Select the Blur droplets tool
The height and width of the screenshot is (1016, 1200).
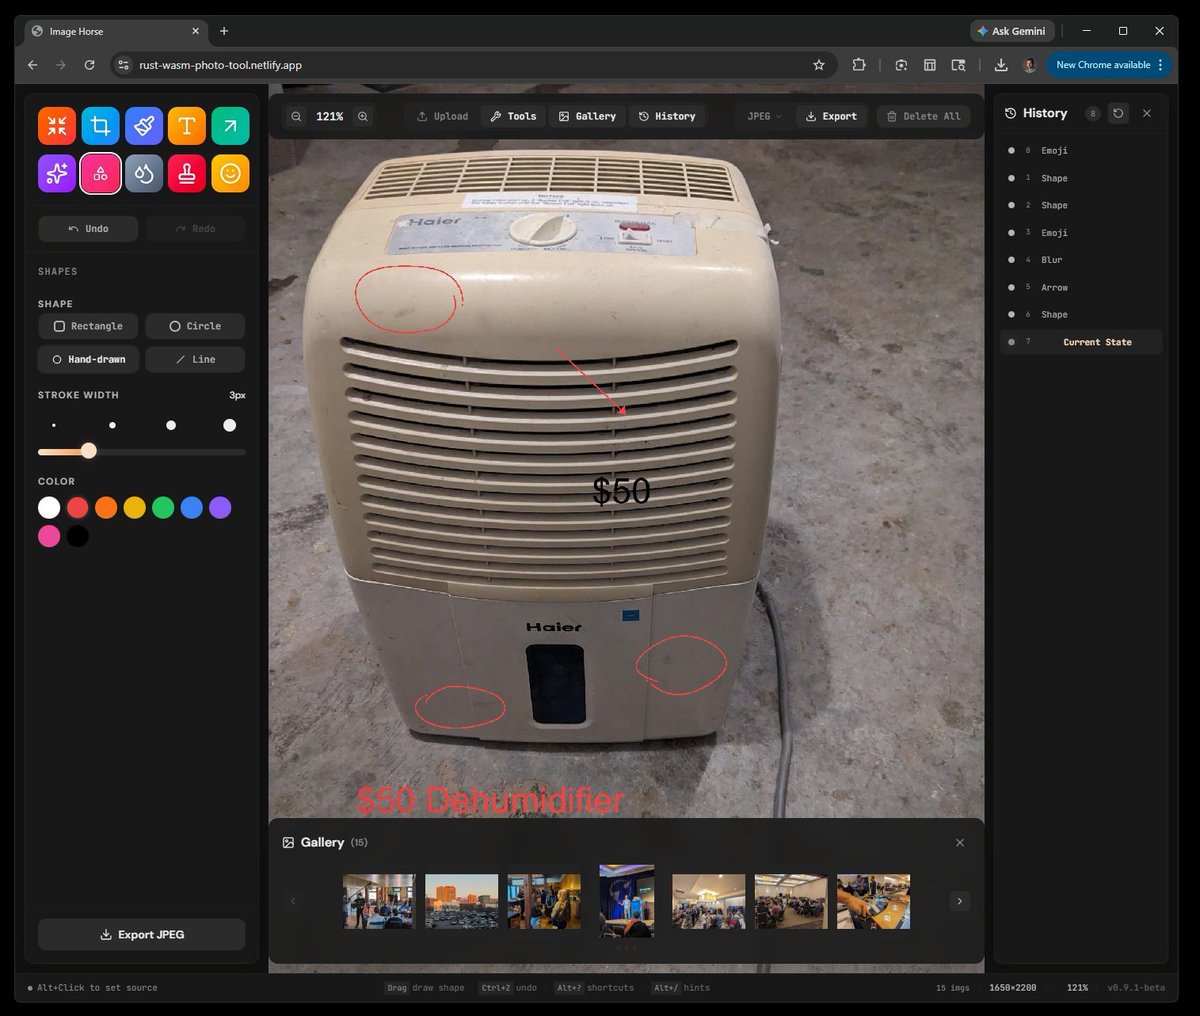point(144,173)
